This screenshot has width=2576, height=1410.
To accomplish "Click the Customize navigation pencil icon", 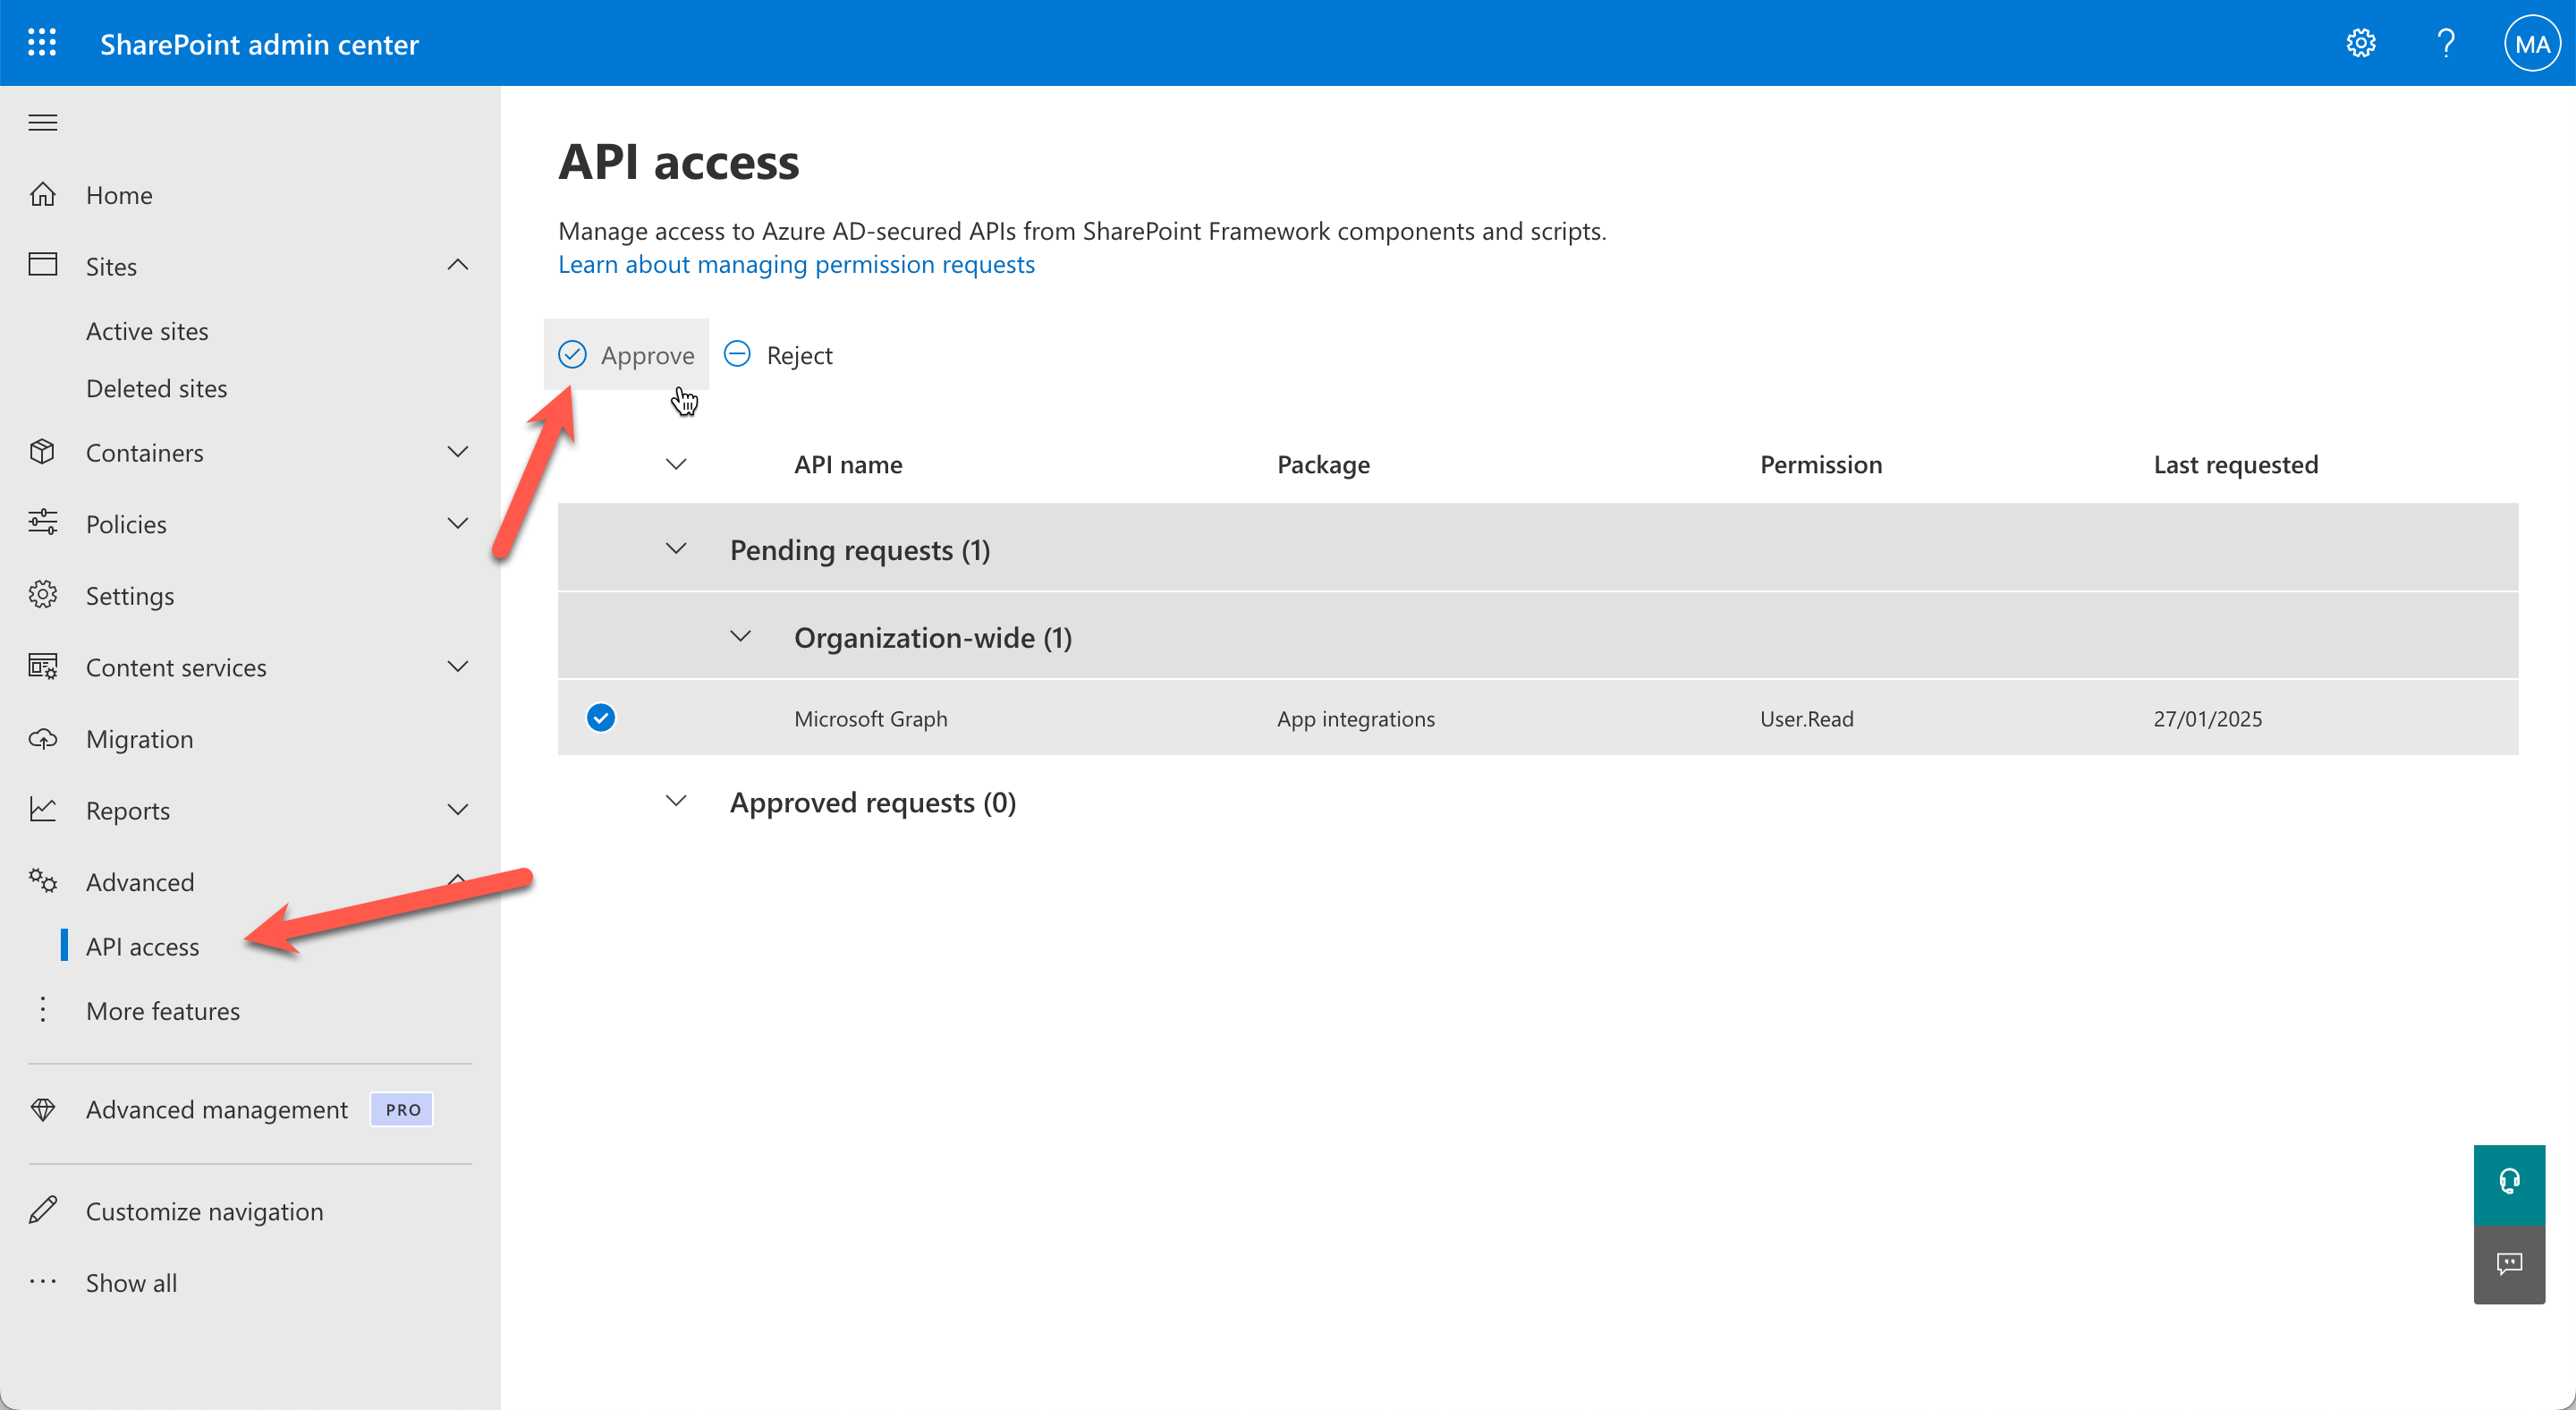I will click(44, 1210).
